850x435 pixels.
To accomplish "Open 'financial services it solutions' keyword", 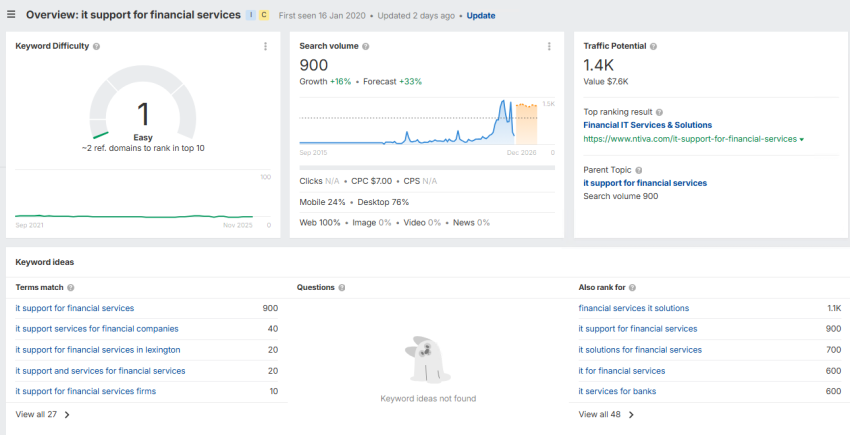I will [x=634, y=308].
